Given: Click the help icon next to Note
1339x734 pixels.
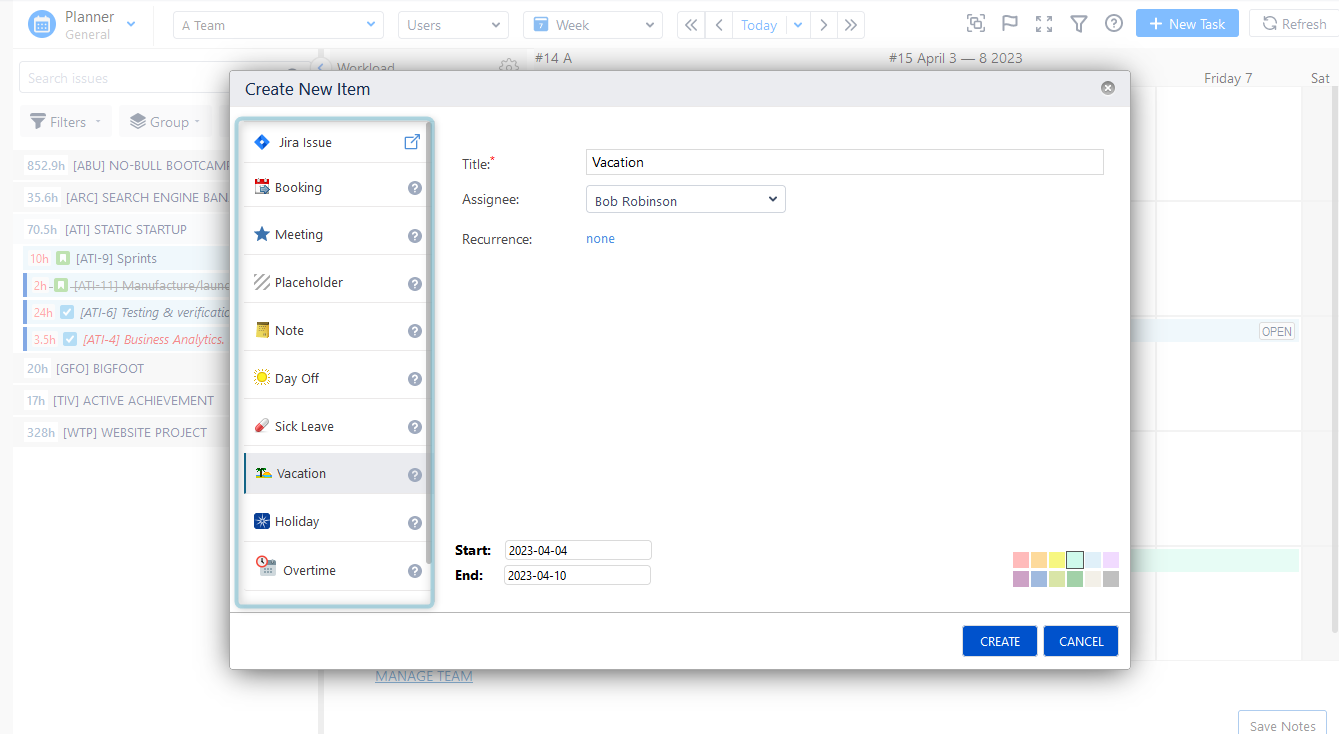Looking at the screenshot, I should tap(415, 331).
